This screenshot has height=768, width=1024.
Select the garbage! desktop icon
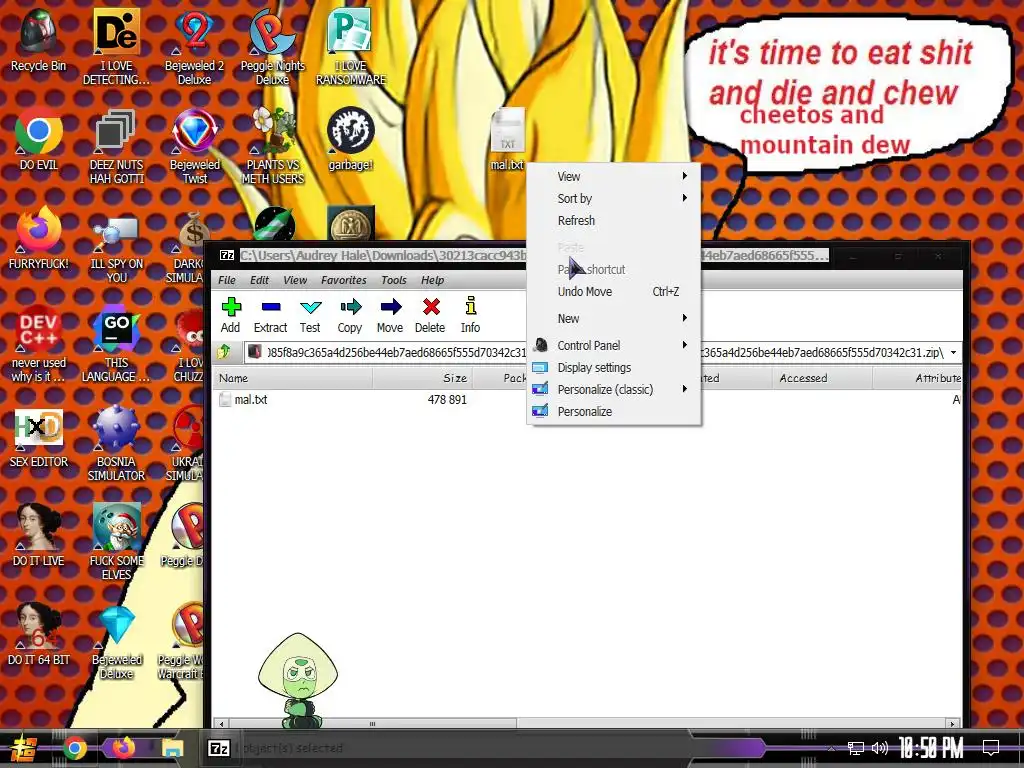[x=351, y=140]
